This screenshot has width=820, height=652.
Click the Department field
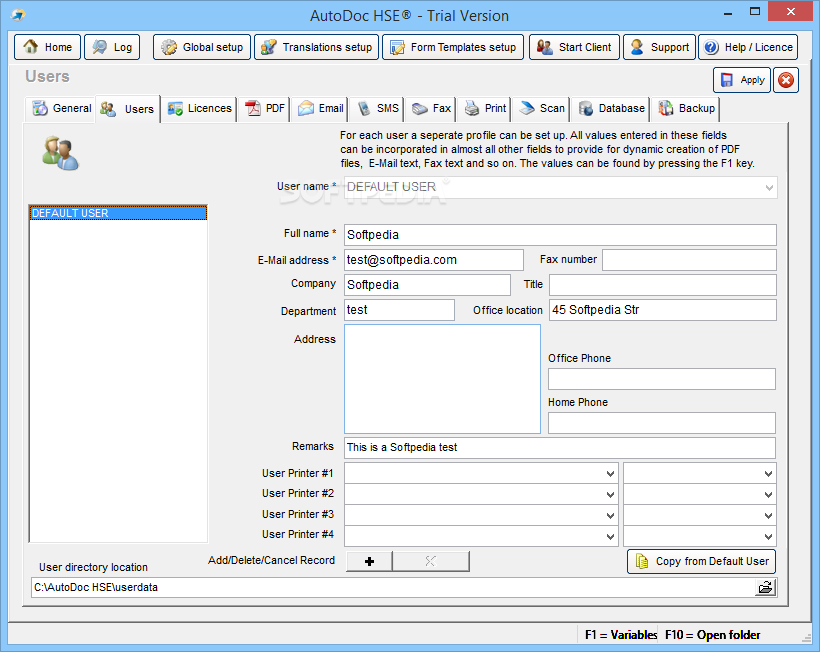399,310
